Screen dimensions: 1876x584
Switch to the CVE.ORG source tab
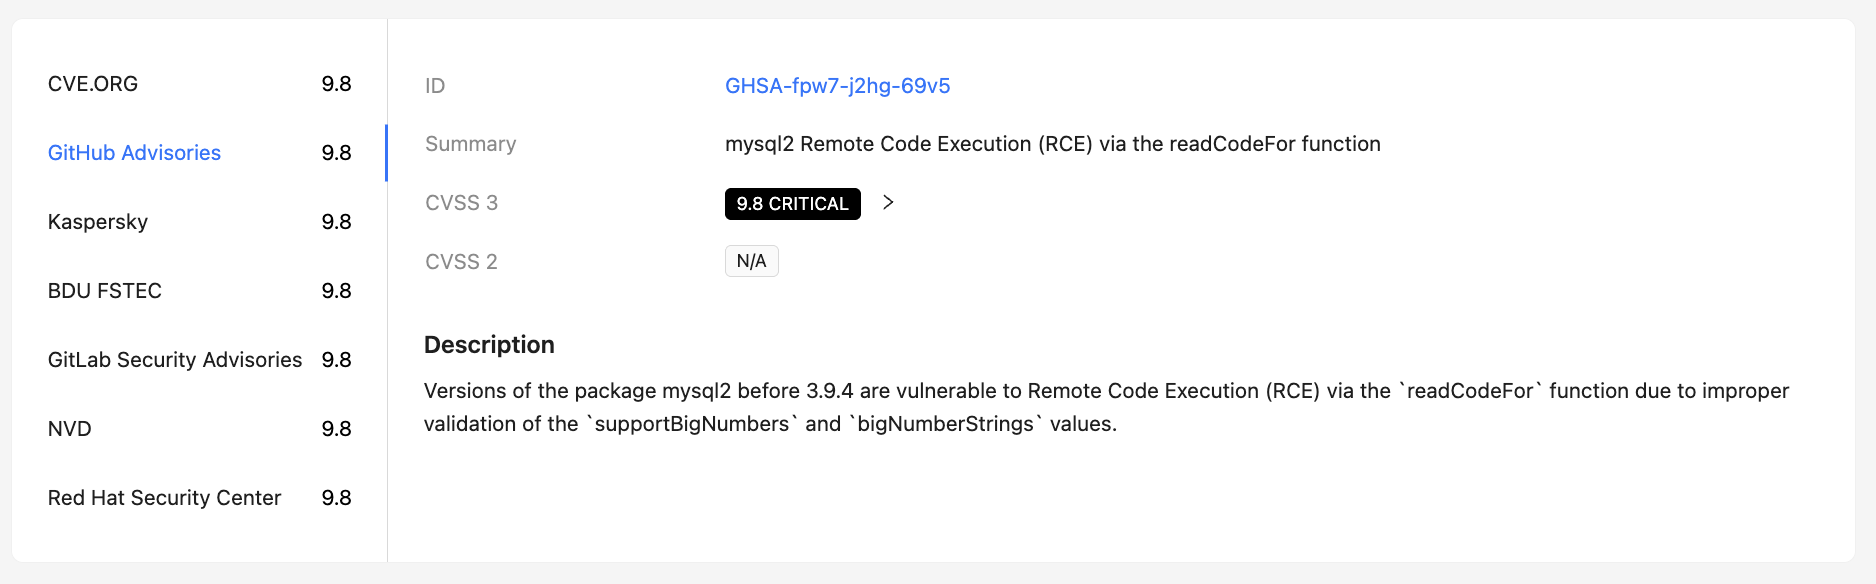[x=93, y=84]
